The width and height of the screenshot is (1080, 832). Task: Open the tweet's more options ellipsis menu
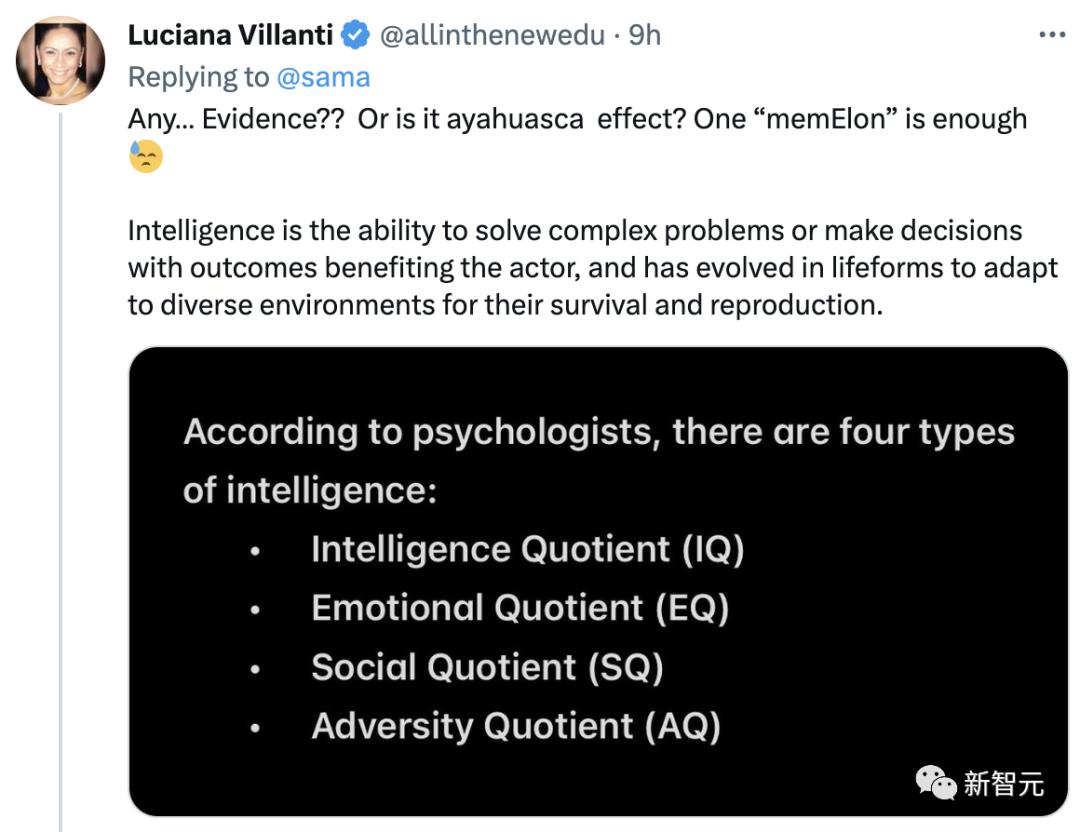tap(1052, 35)
